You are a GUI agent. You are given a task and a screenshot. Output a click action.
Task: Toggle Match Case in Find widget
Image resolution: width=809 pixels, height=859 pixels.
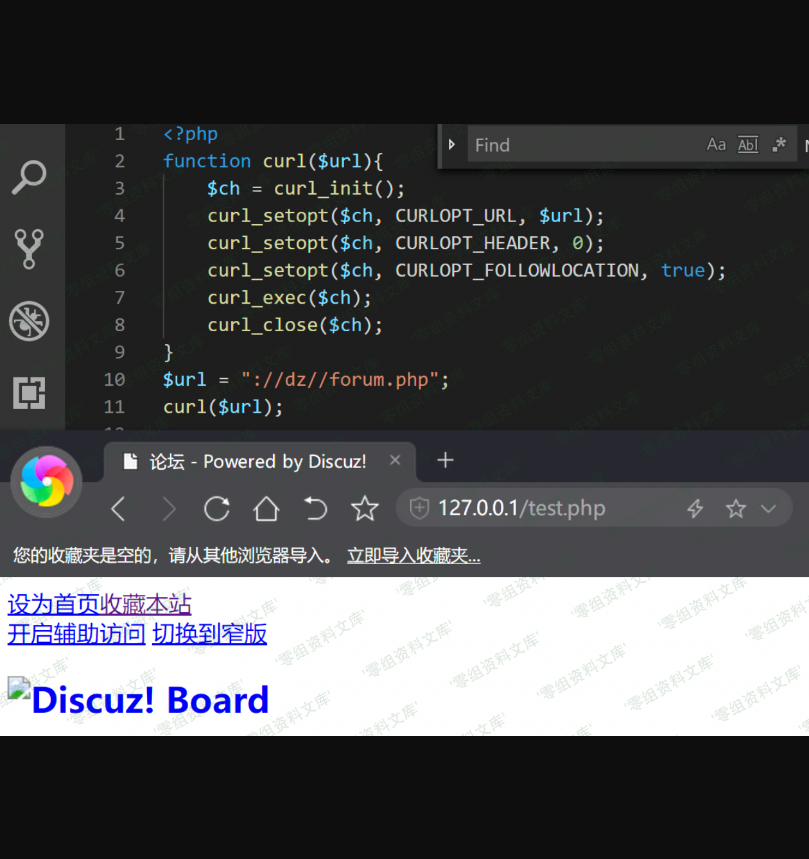716,145
